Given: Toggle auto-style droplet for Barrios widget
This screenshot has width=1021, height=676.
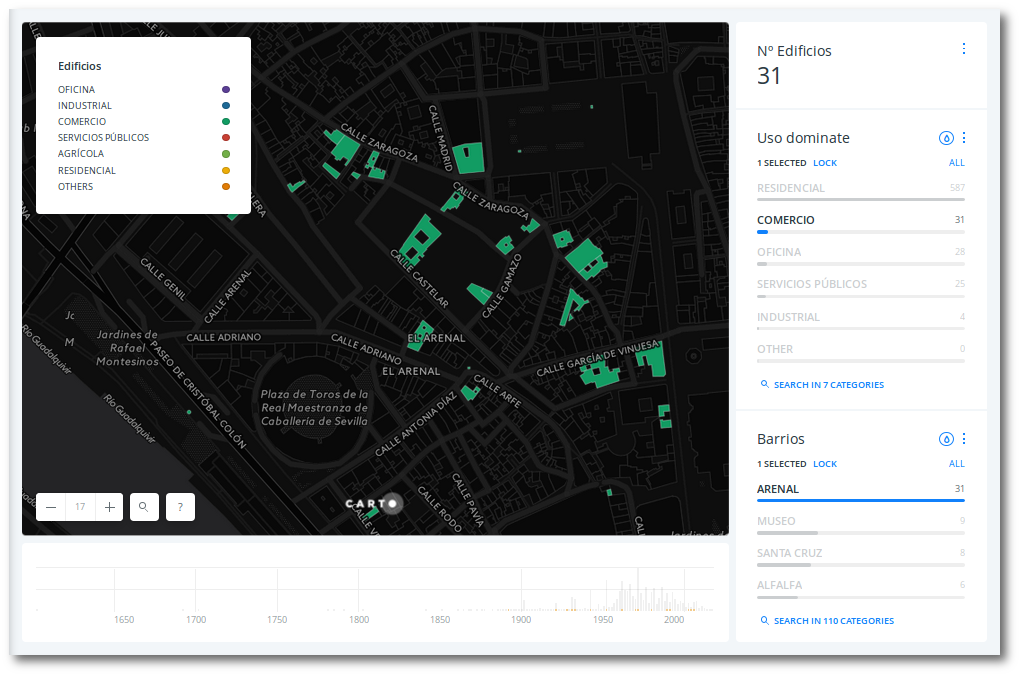Looking at the screenshot, I should coord(945,439).
